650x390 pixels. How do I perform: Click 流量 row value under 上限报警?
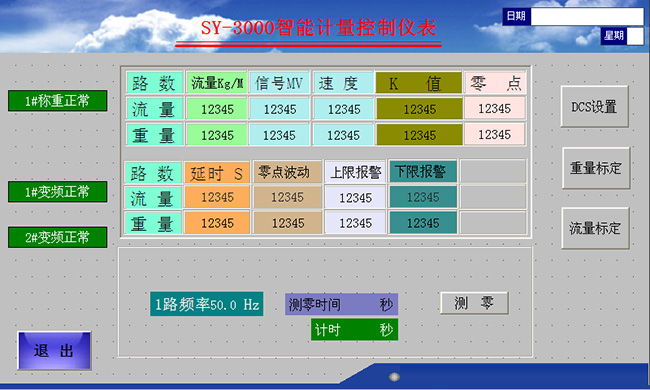tap(355, 197)
